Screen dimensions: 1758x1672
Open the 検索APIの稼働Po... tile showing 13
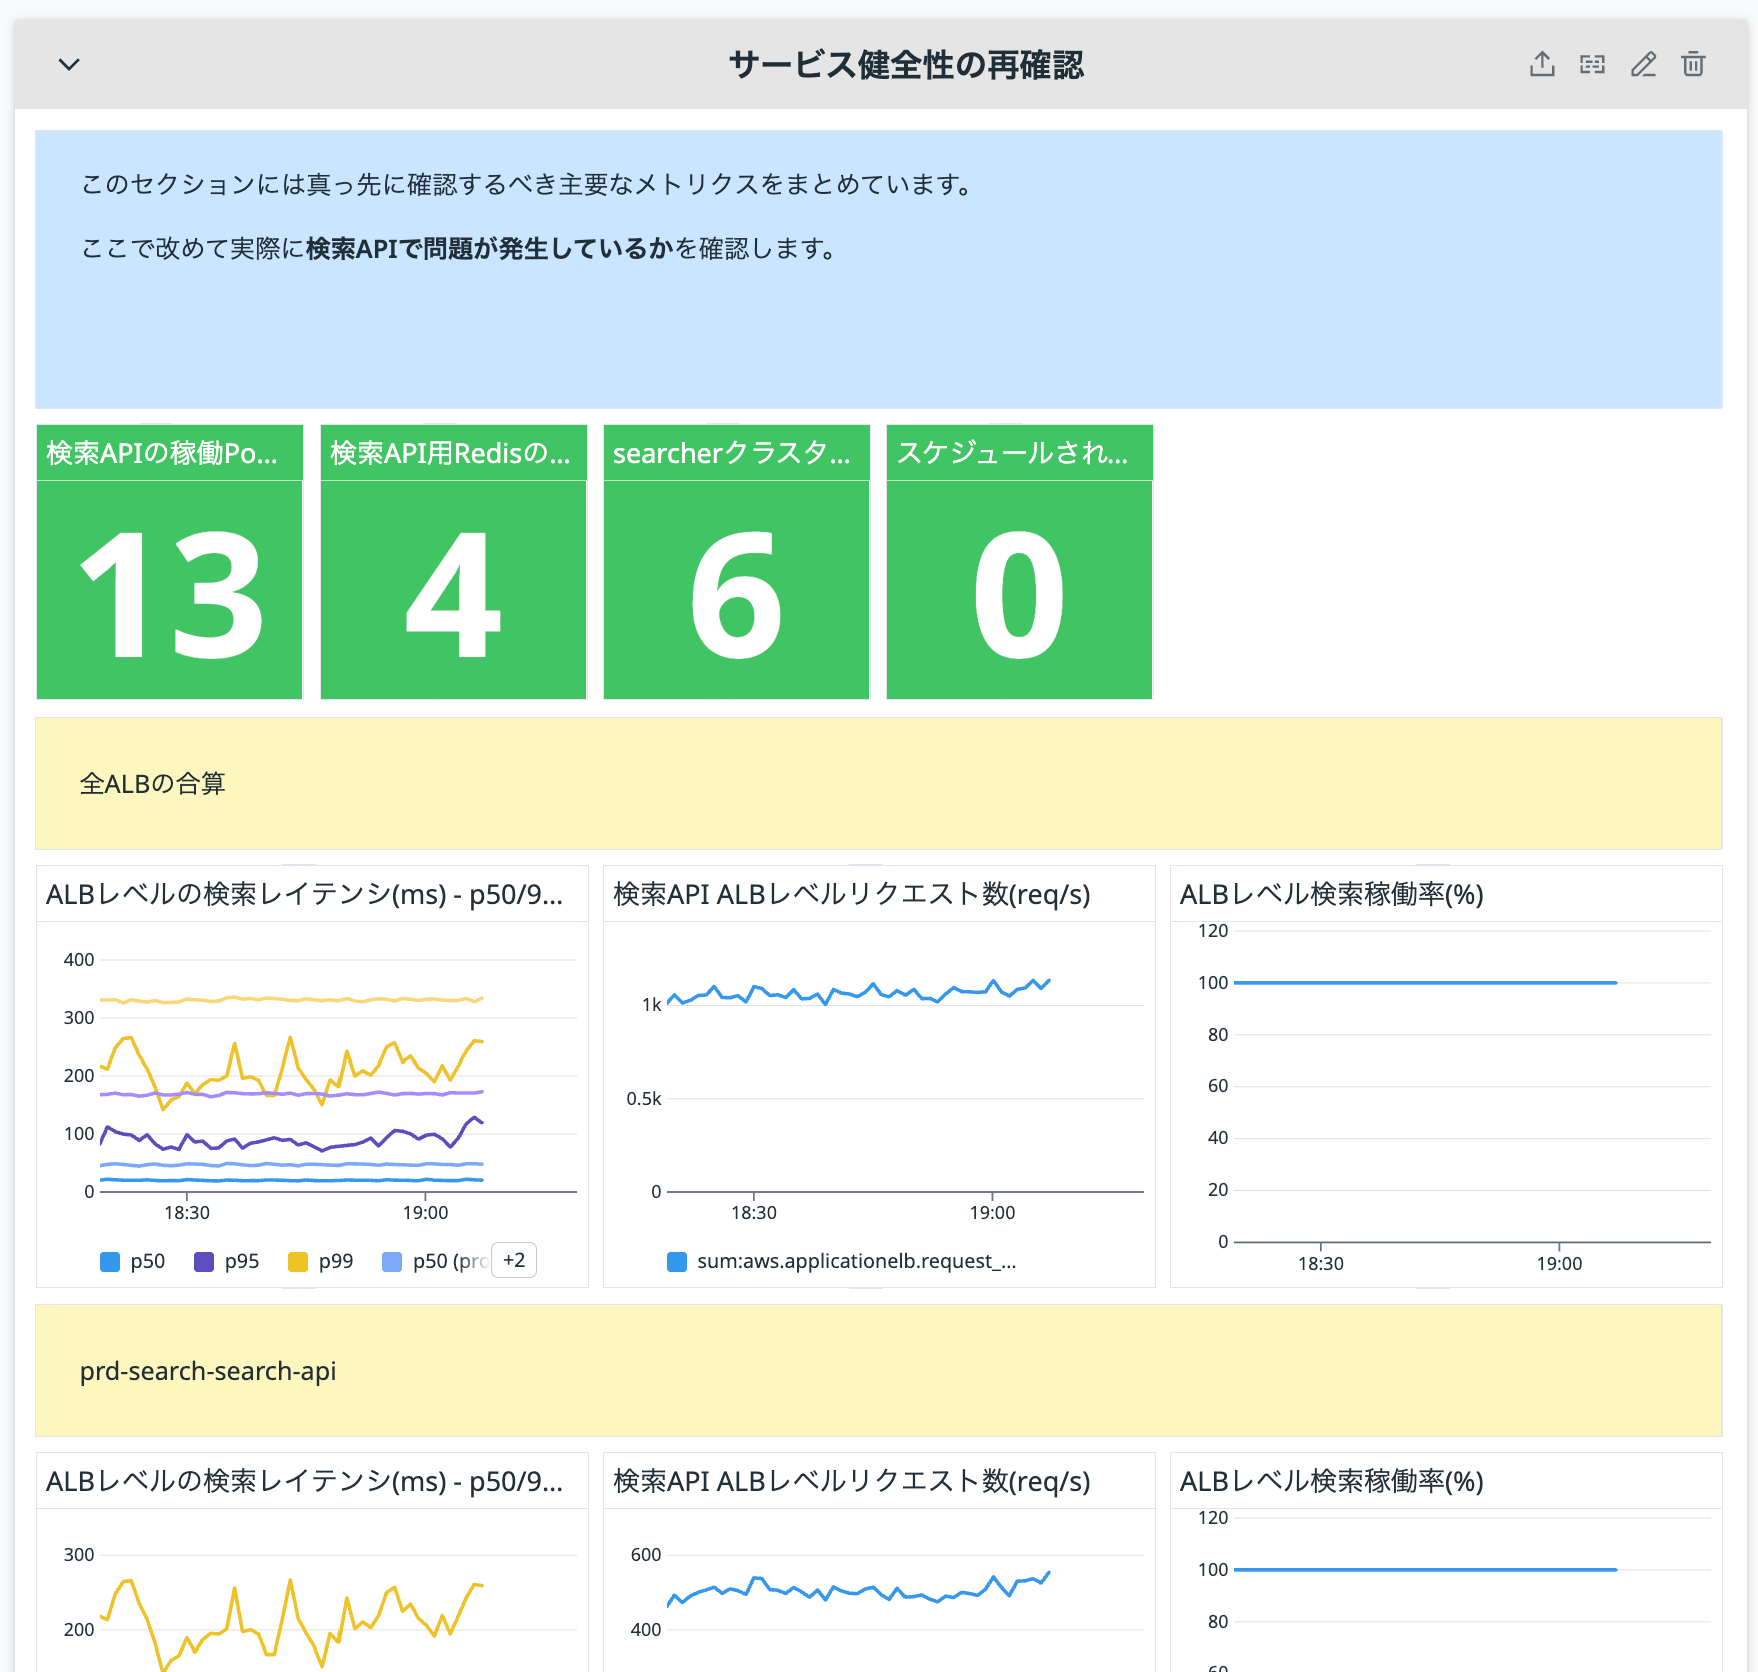(169, 586)
